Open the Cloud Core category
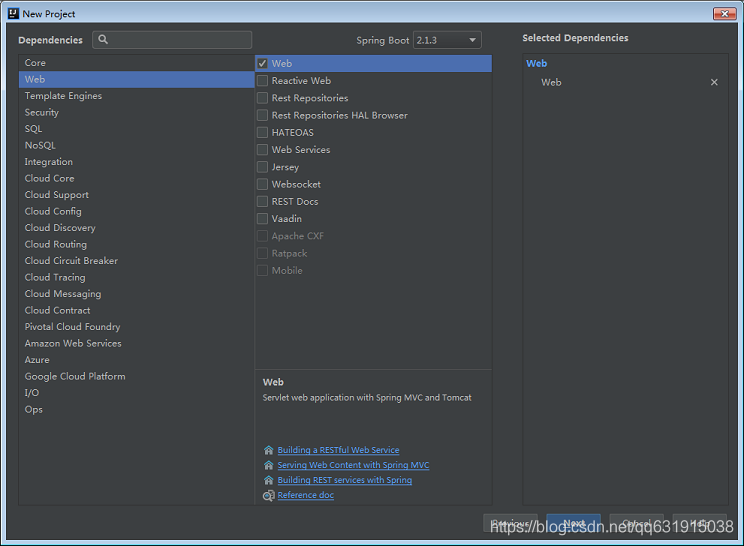The width and height of the screenshot is (744, 546). tap(136, 178)
